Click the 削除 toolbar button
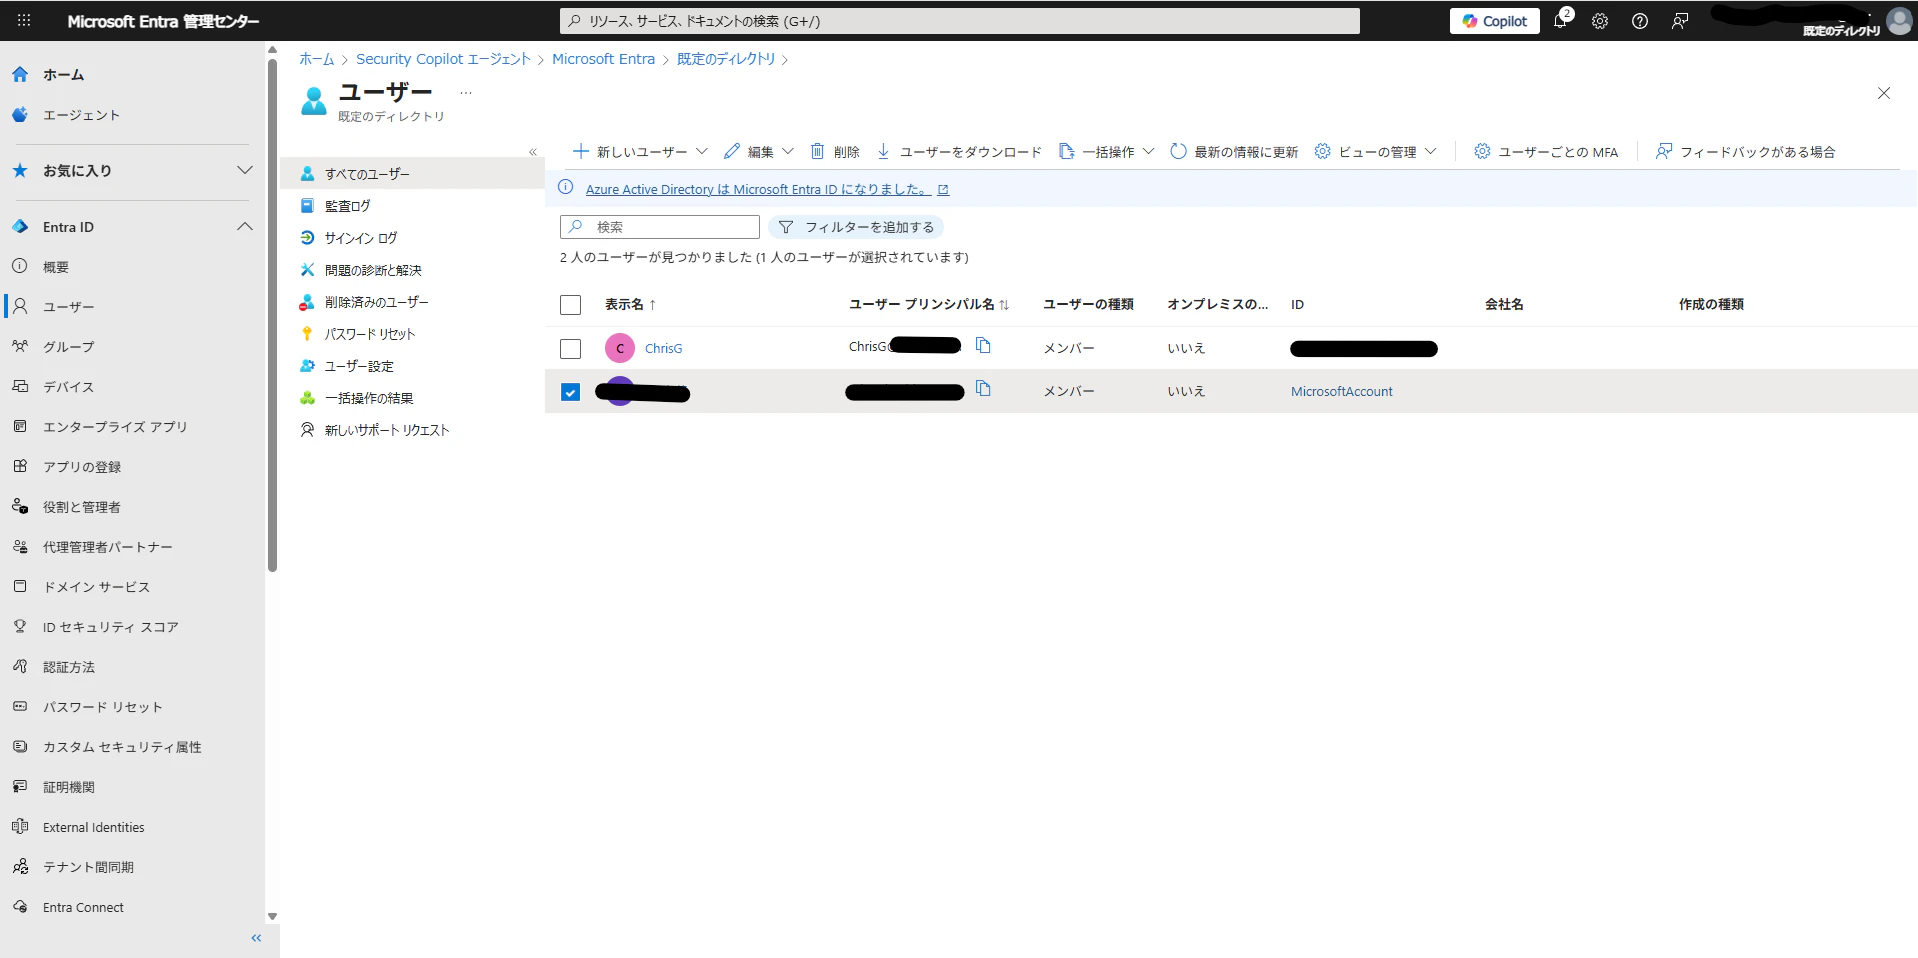Viewport: 1918px width, 958px height. coord(835,152)
